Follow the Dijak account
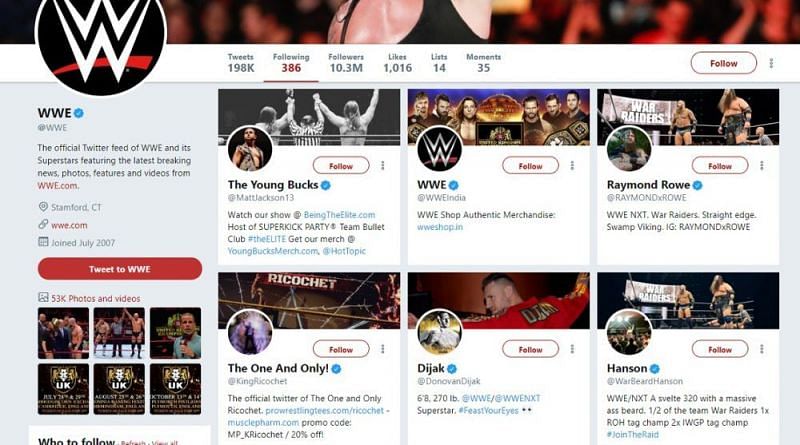The width and height of the screenshot is (800, 445). 530,350
